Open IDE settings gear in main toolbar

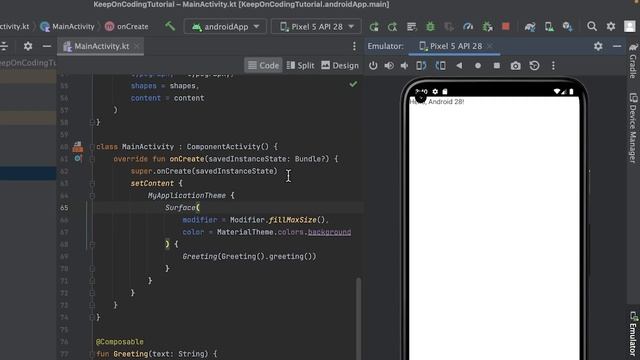pos(611,27)
